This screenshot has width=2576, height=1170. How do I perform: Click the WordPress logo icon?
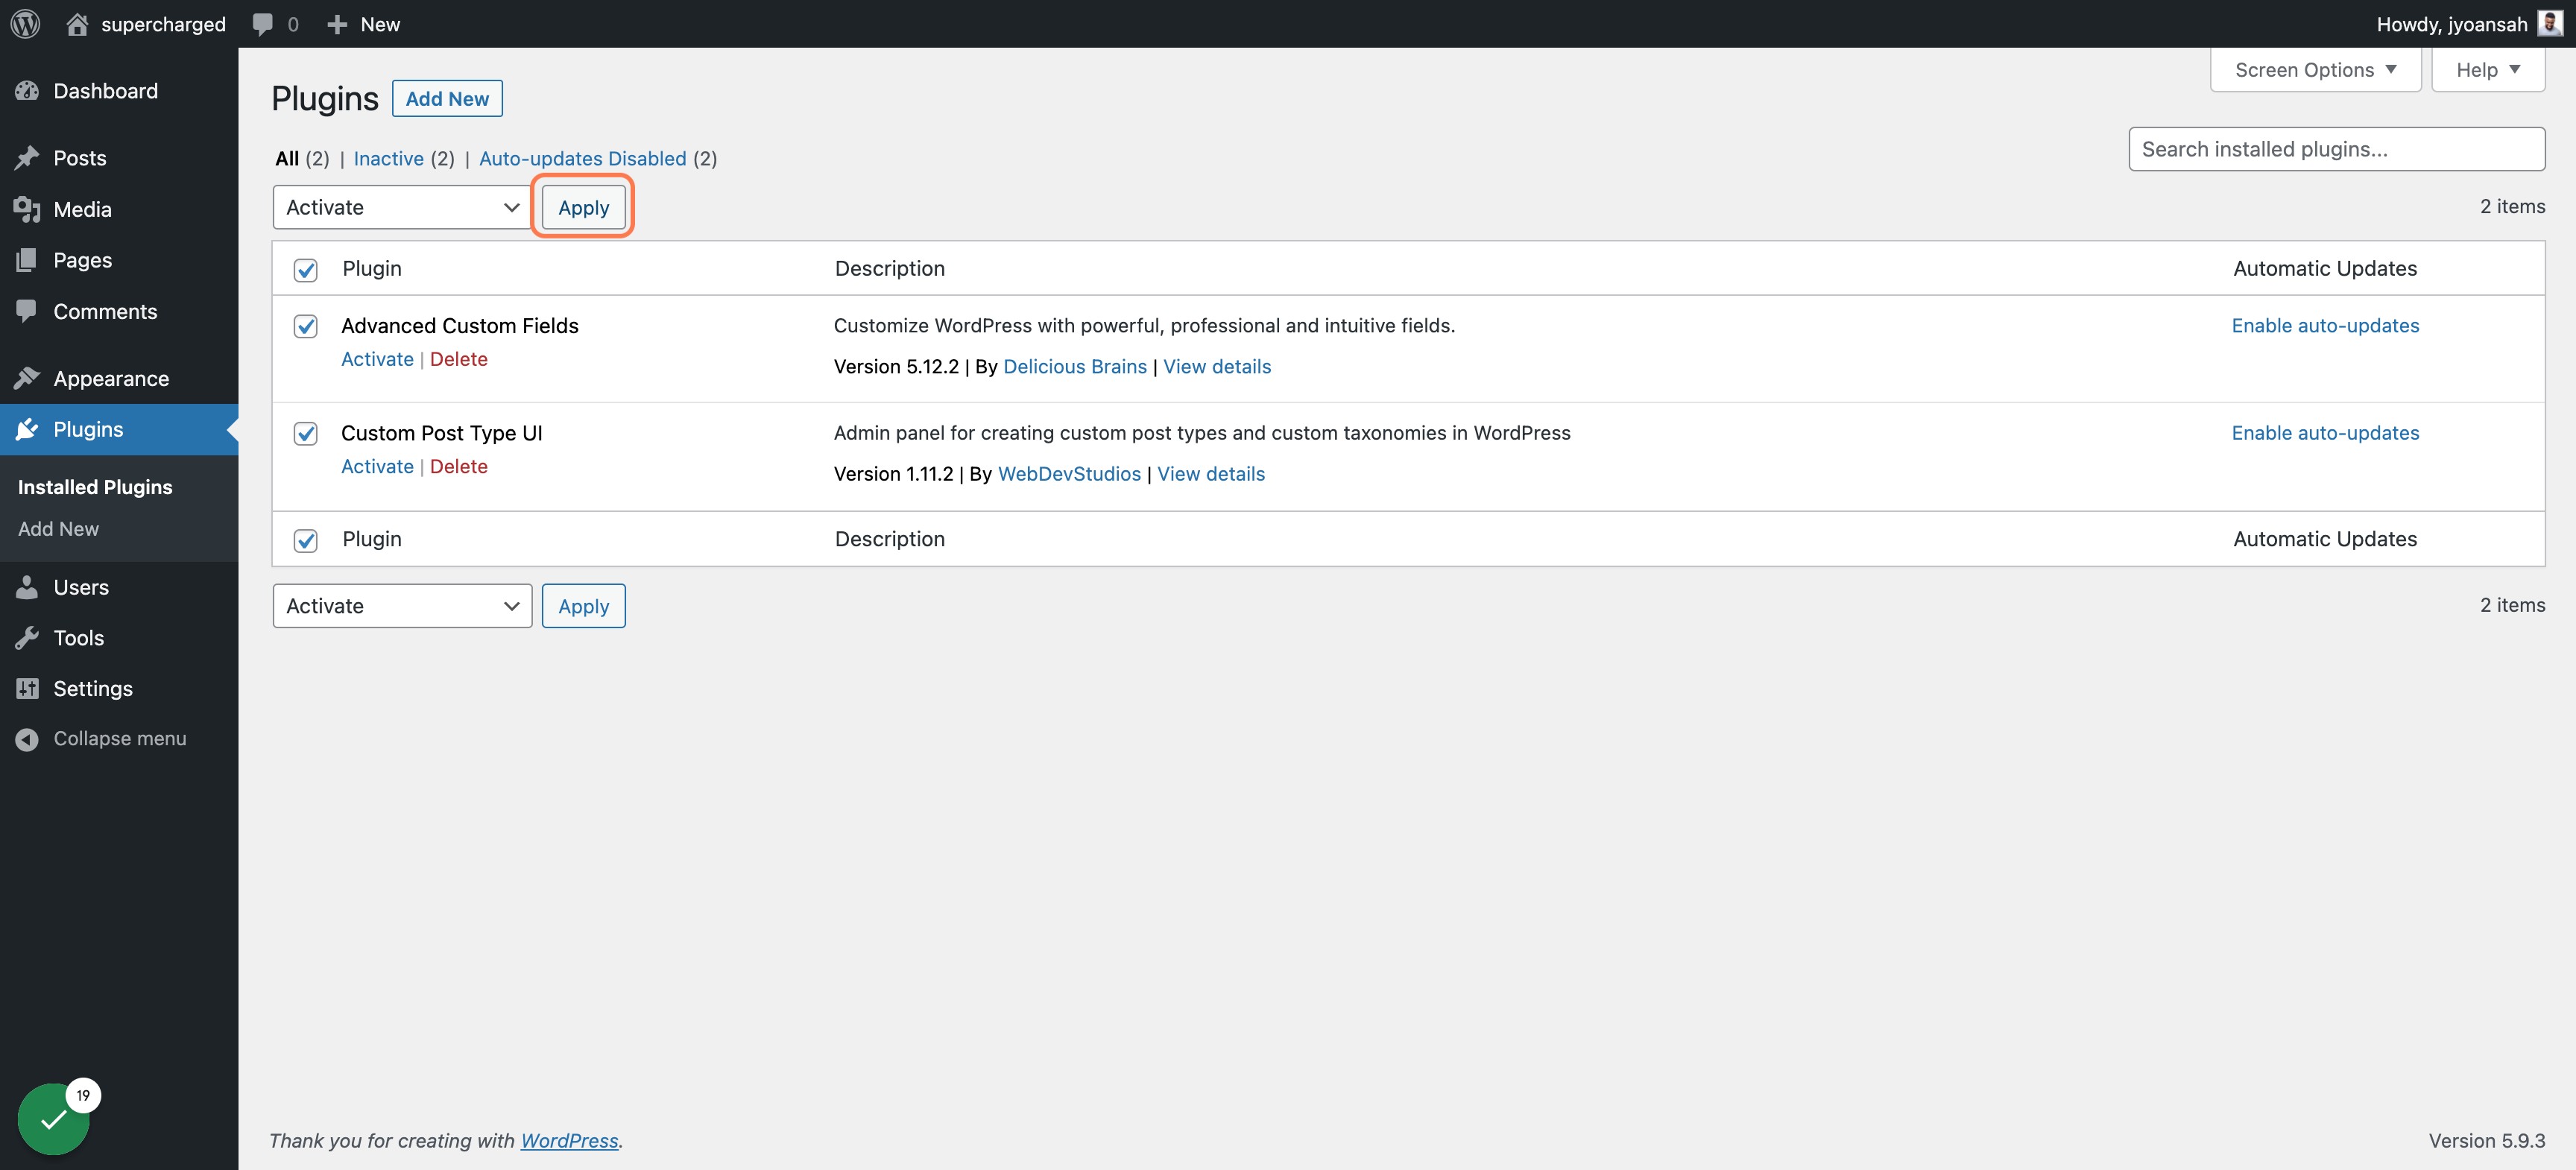click(x=25, y=24)
